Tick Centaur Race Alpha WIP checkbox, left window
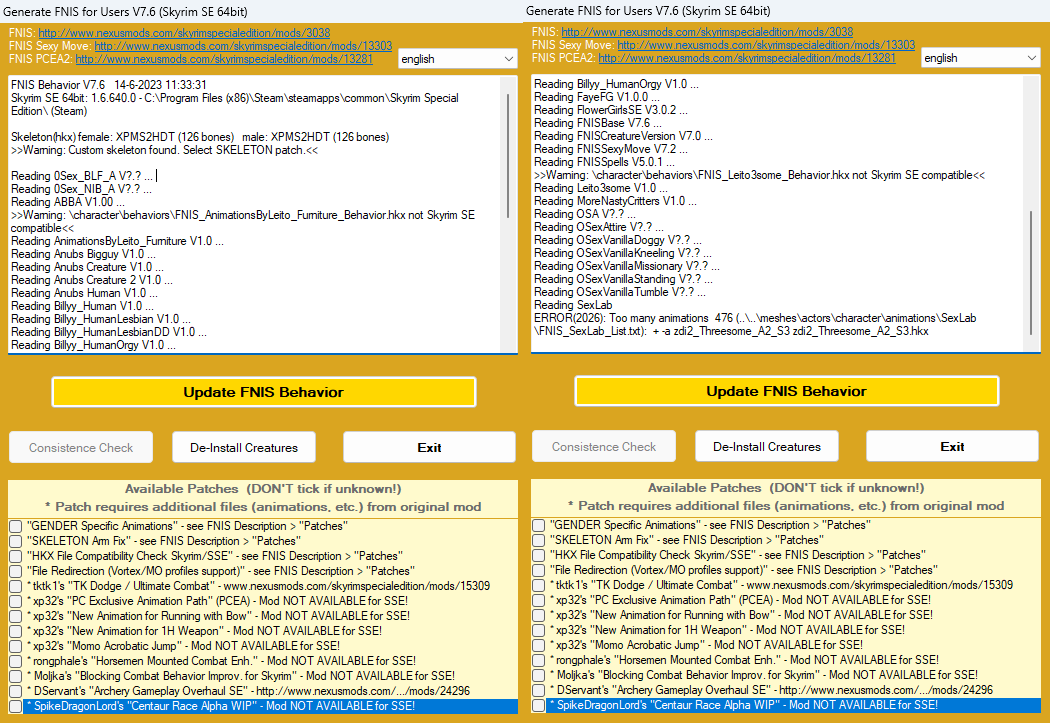This screenshot has height=723, width=1050. pyautogui.click(x=16, y=706)
